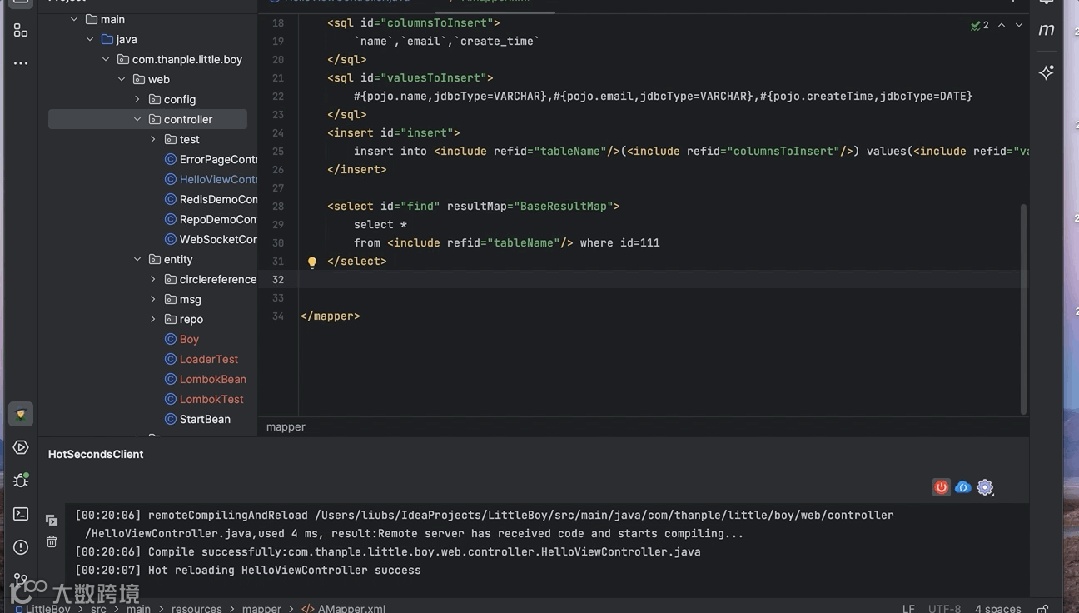1079x613 pixels.
Task: Open the Problems tool window
Action: pyautogui.click(x=20, y=547)
